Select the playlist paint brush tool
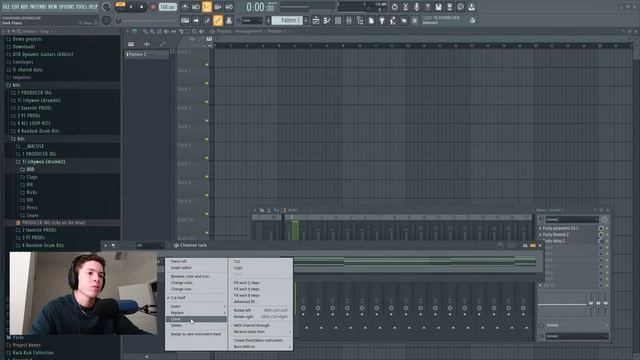The width and height of the screenshot is (640, 360). tap(152, 31)
